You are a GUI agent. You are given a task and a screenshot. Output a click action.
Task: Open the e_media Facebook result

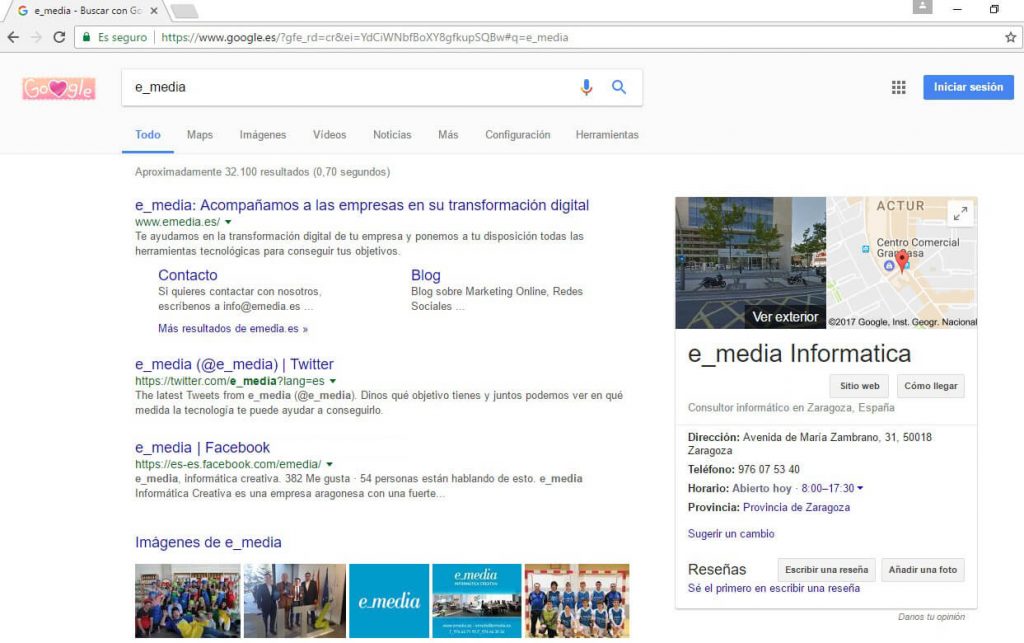pos(202,448)
